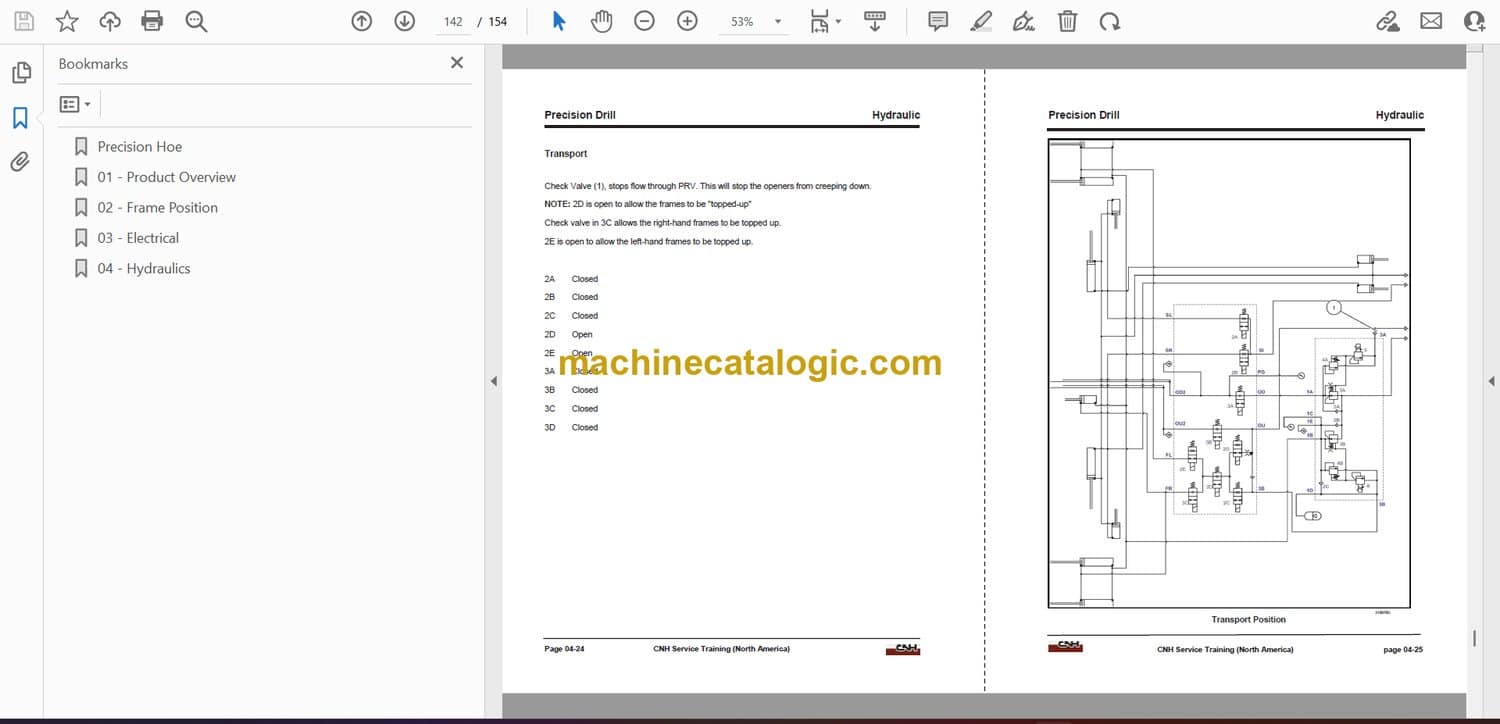The image size is (1500, 724).
Task: Select the Highlight text pen tool
Action: [x=981, y=21]
